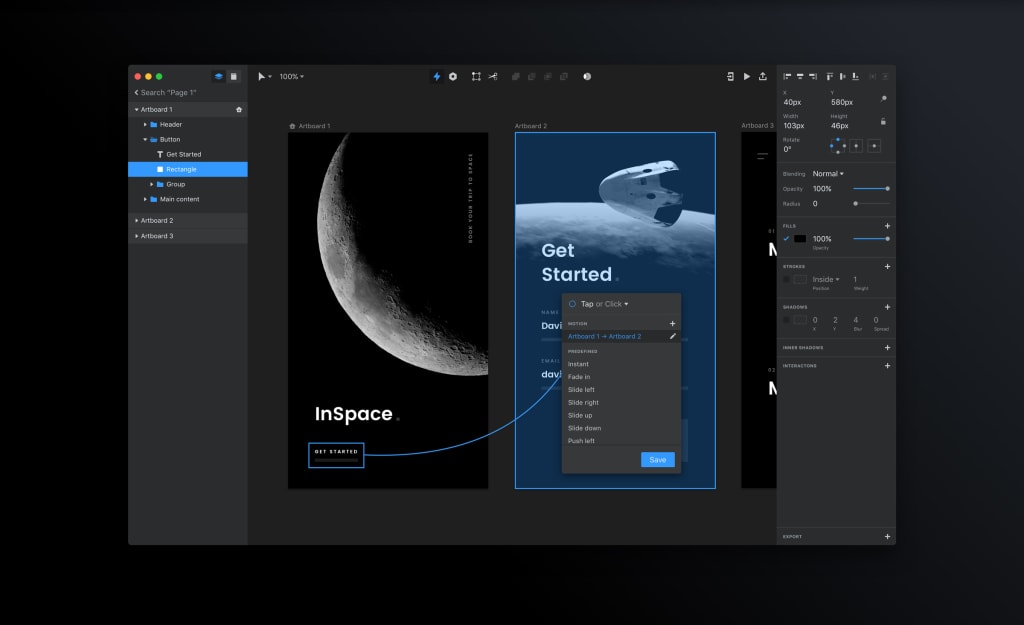
Task: Activate the prototyping lightning bolt tool
Action: (x=436, y=76)
